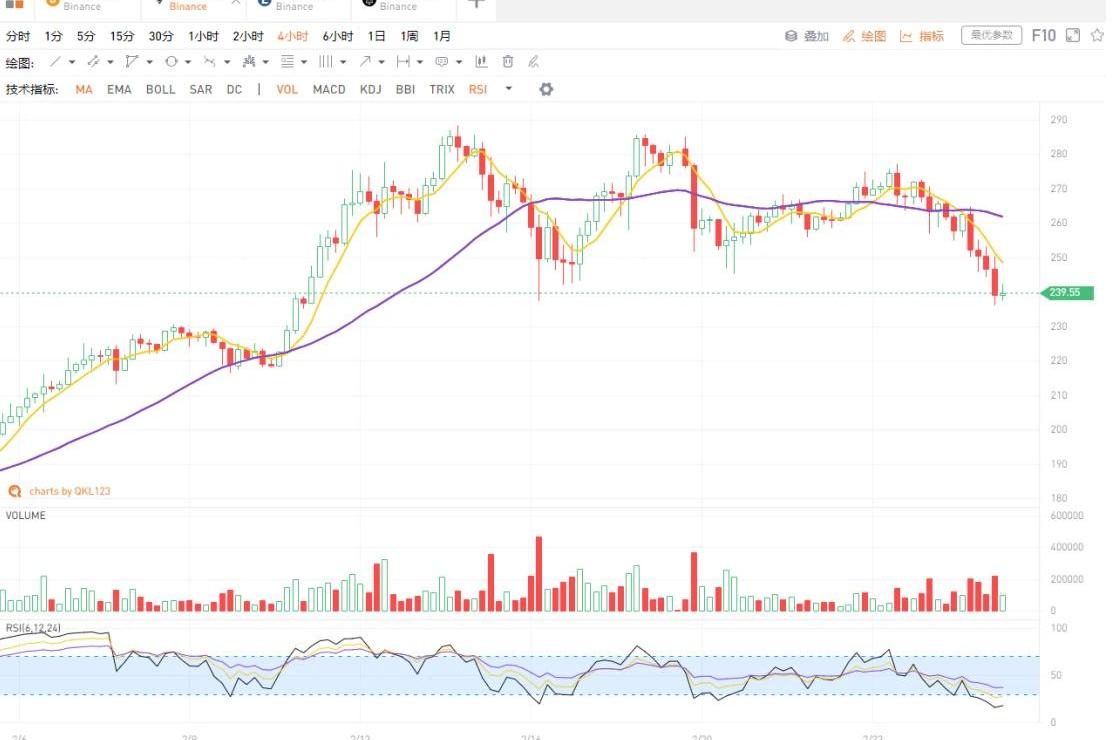Image resolution: width=1112 pixels, height=740 pixels.
Task: Click the trash icon to delete drawings
Action: point(508,62)
